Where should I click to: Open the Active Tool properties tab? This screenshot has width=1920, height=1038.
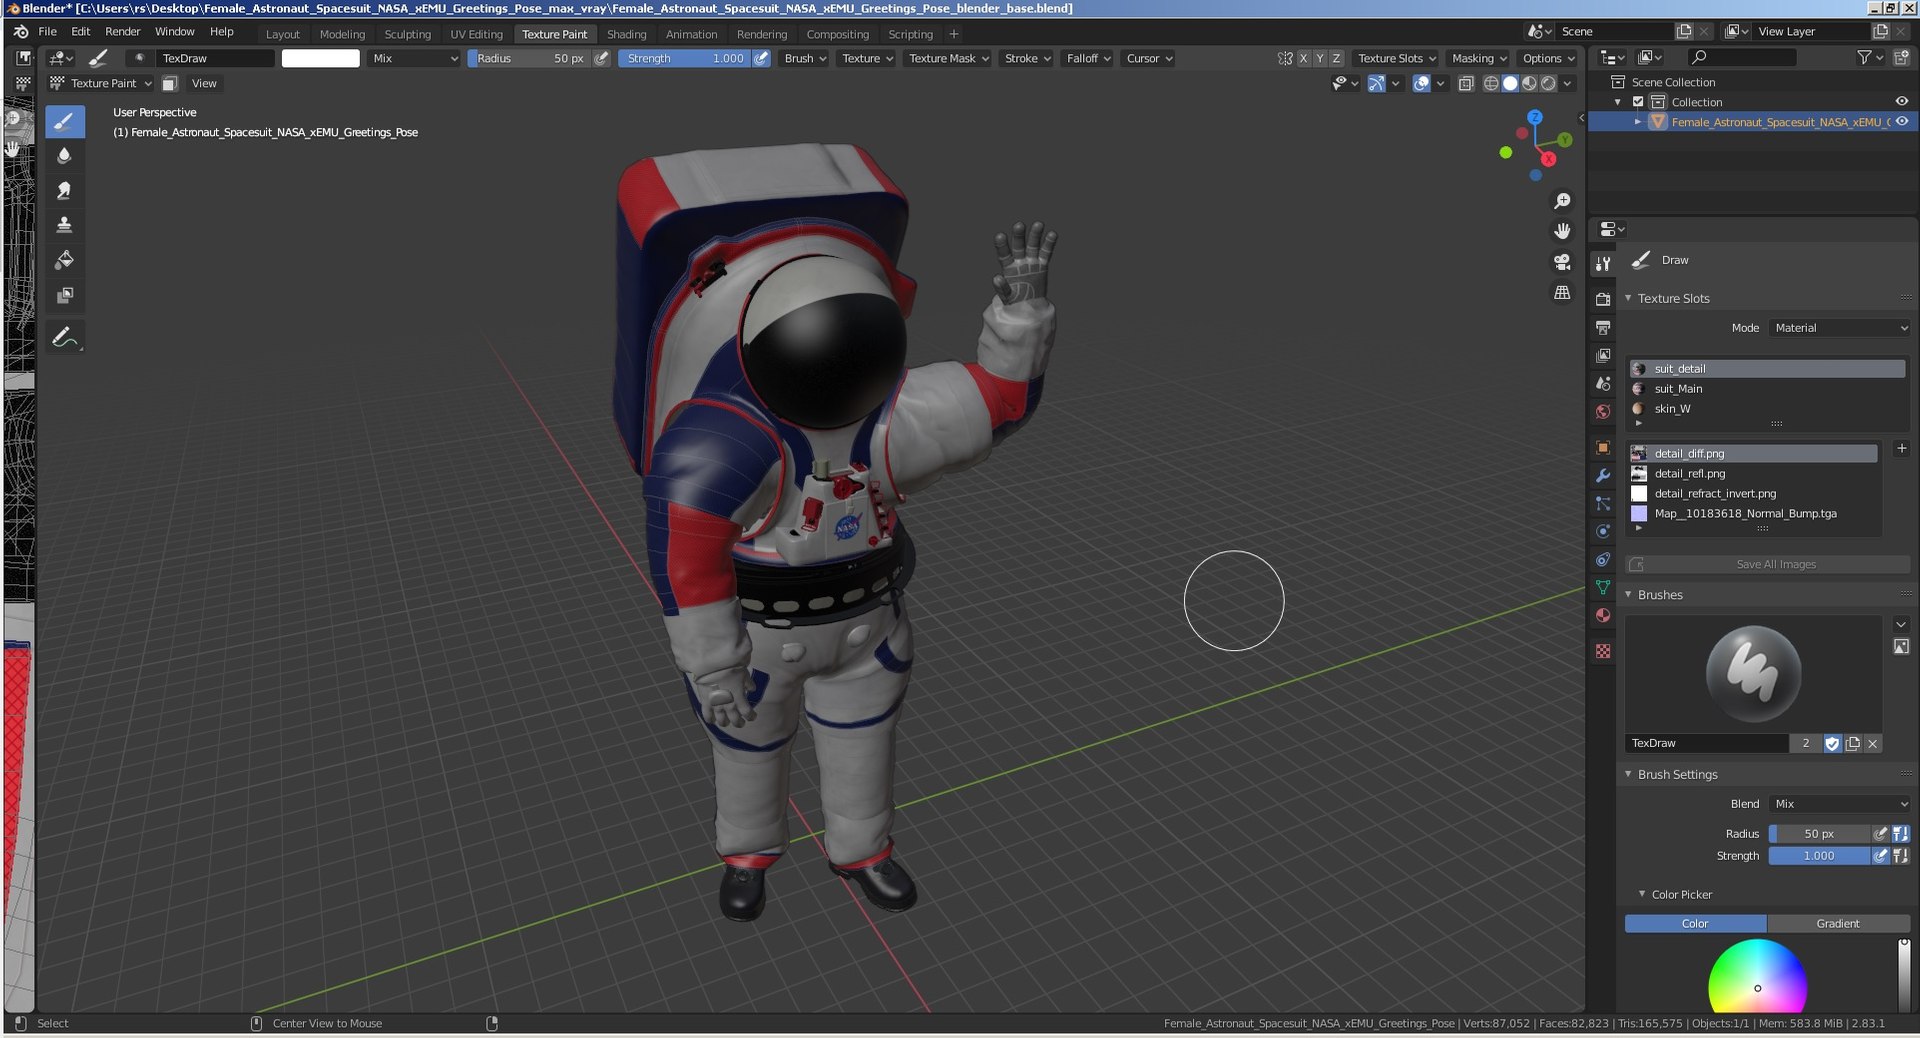1603,264
